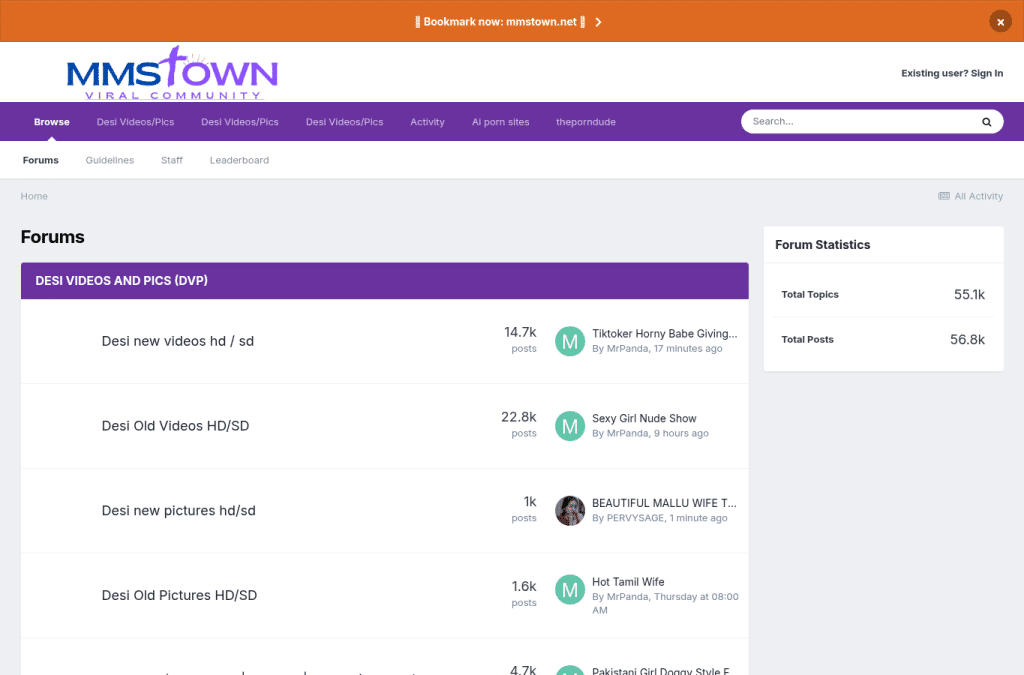Viewport: 1024px width, 675px height.
Task: Open the 'AI porn sites' menu item
Action: (x=500, y=122)
